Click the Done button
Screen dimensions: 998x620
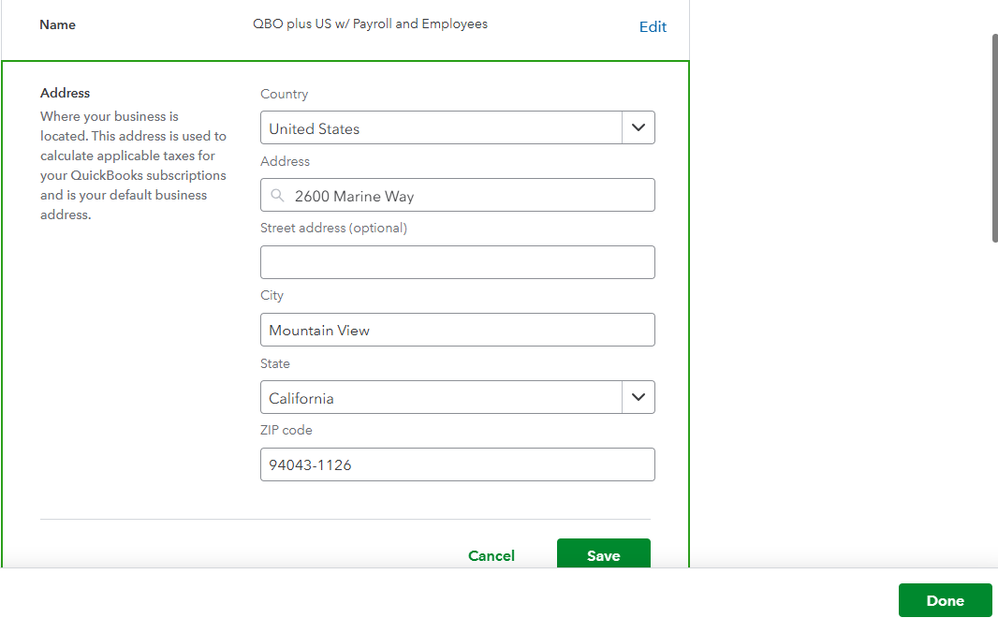pos(944,601)
